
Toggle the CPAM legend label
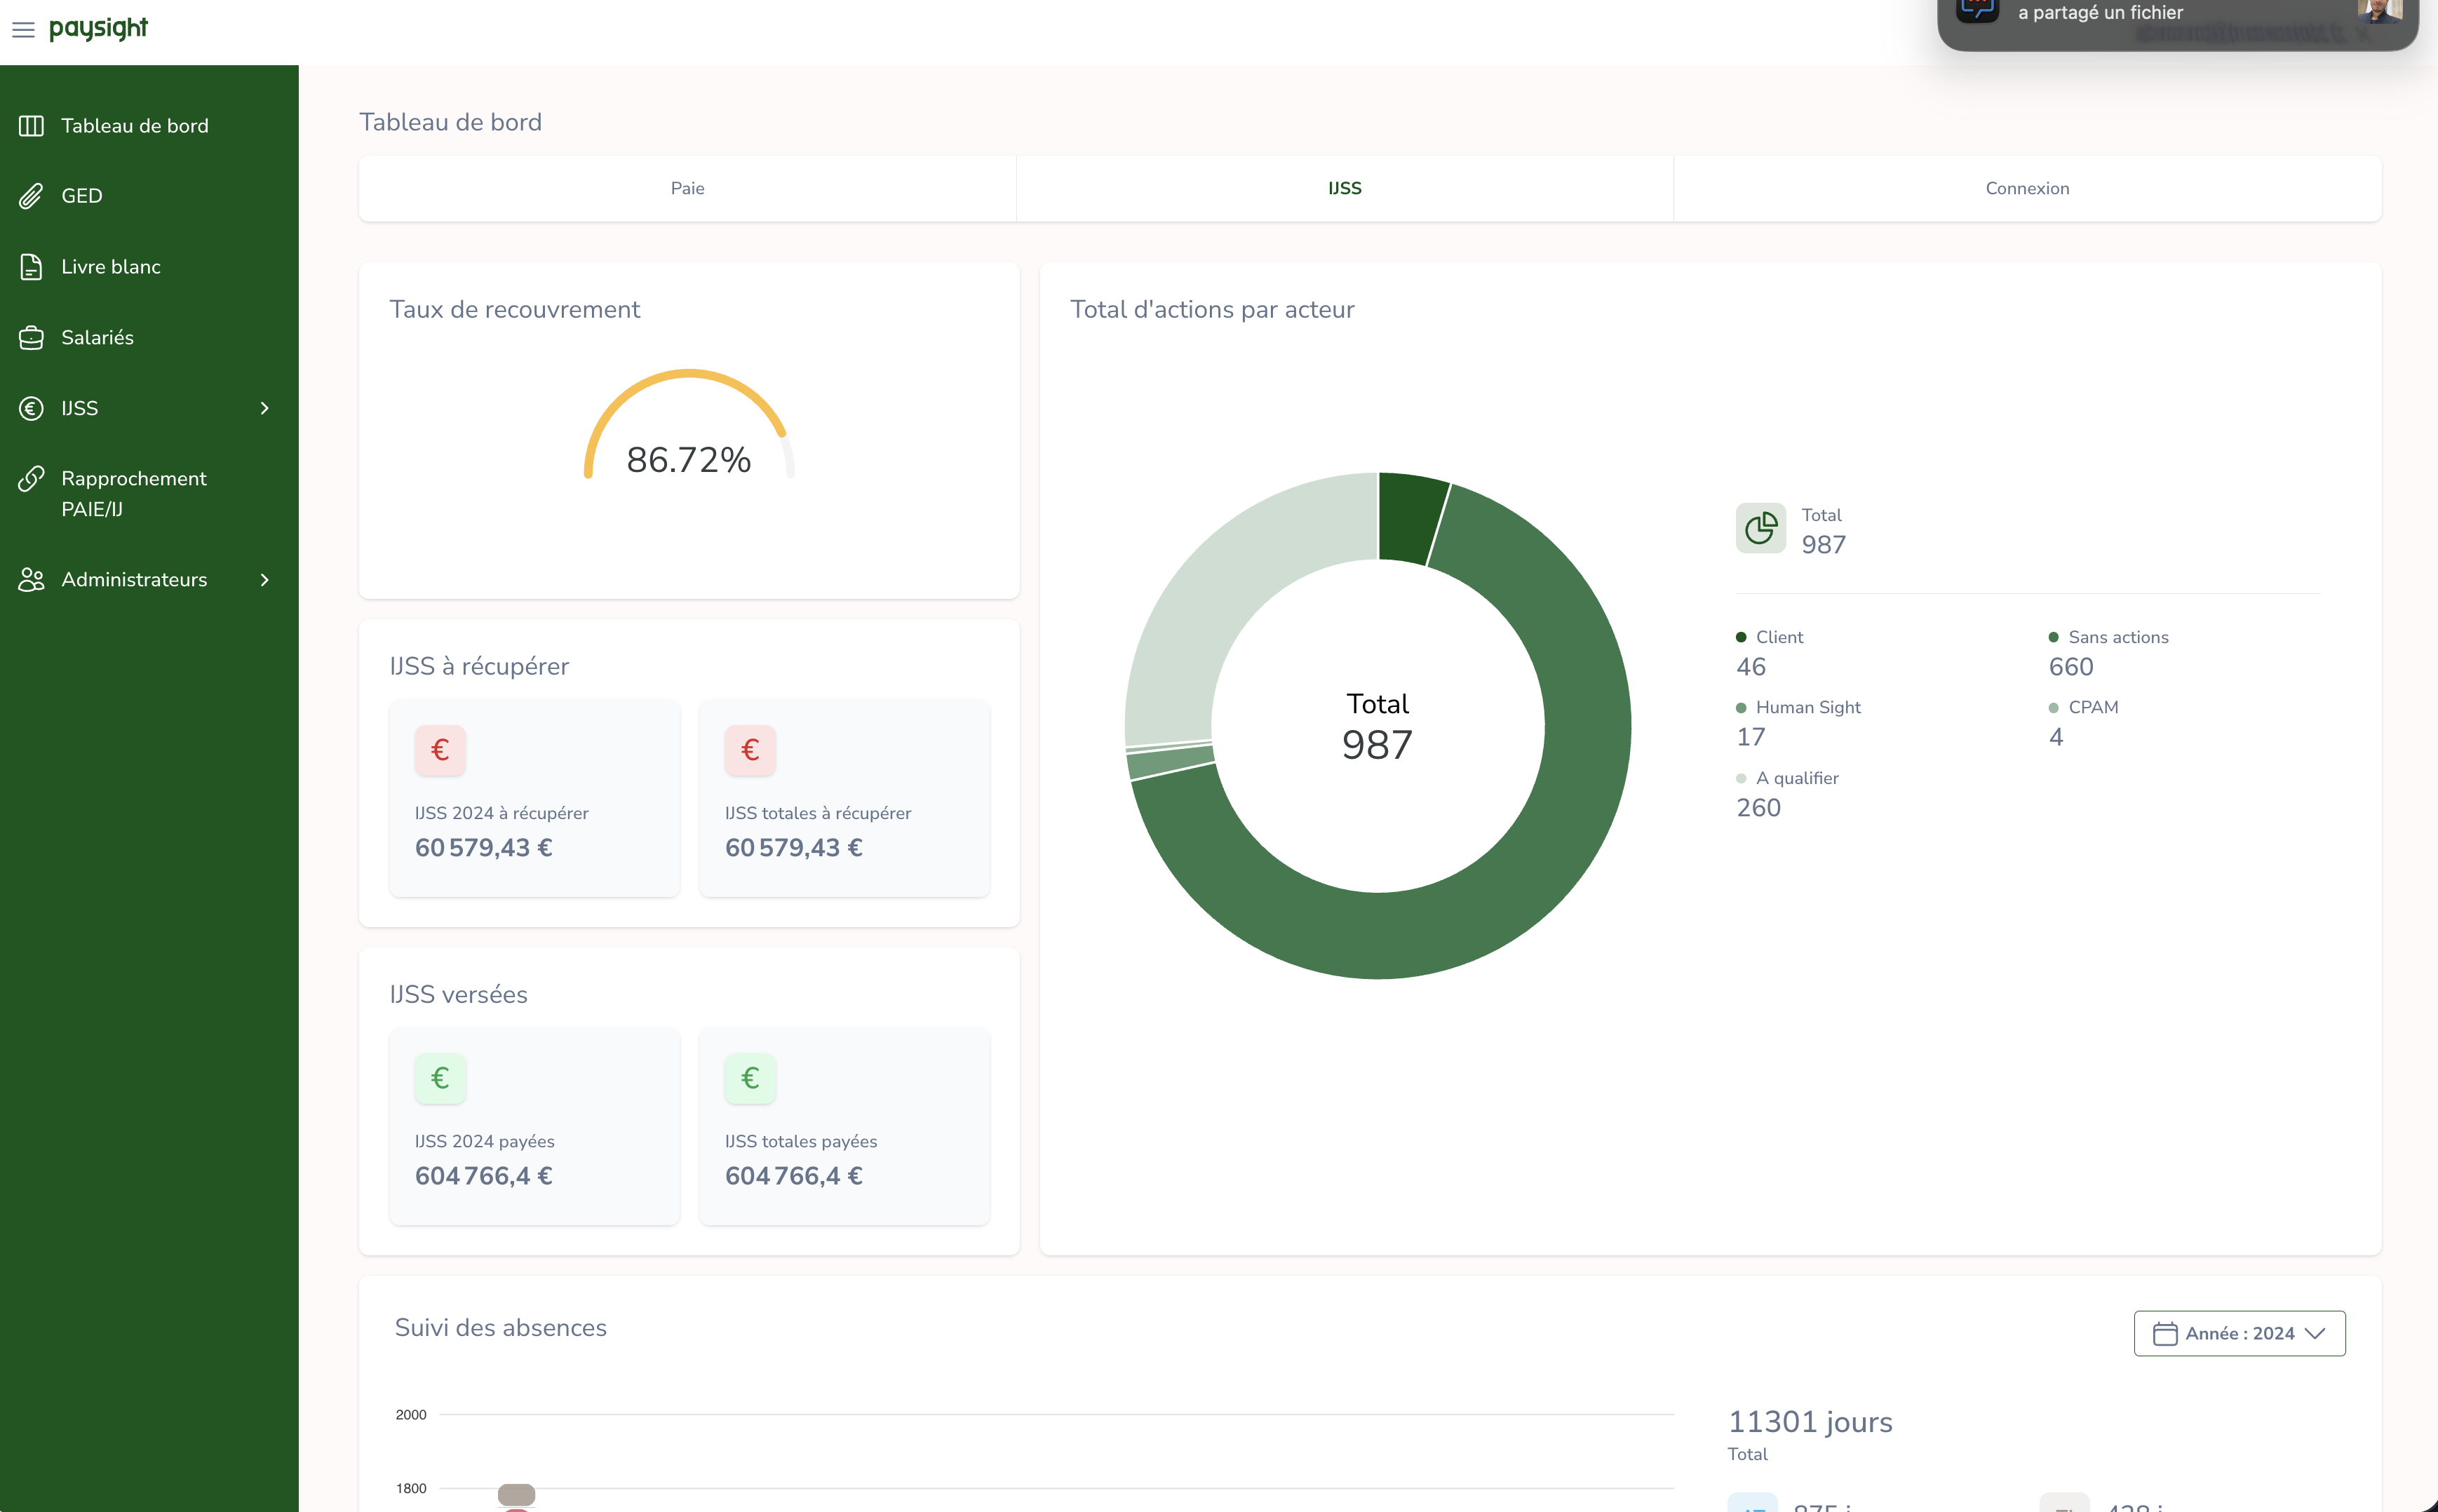(2093, 707)
